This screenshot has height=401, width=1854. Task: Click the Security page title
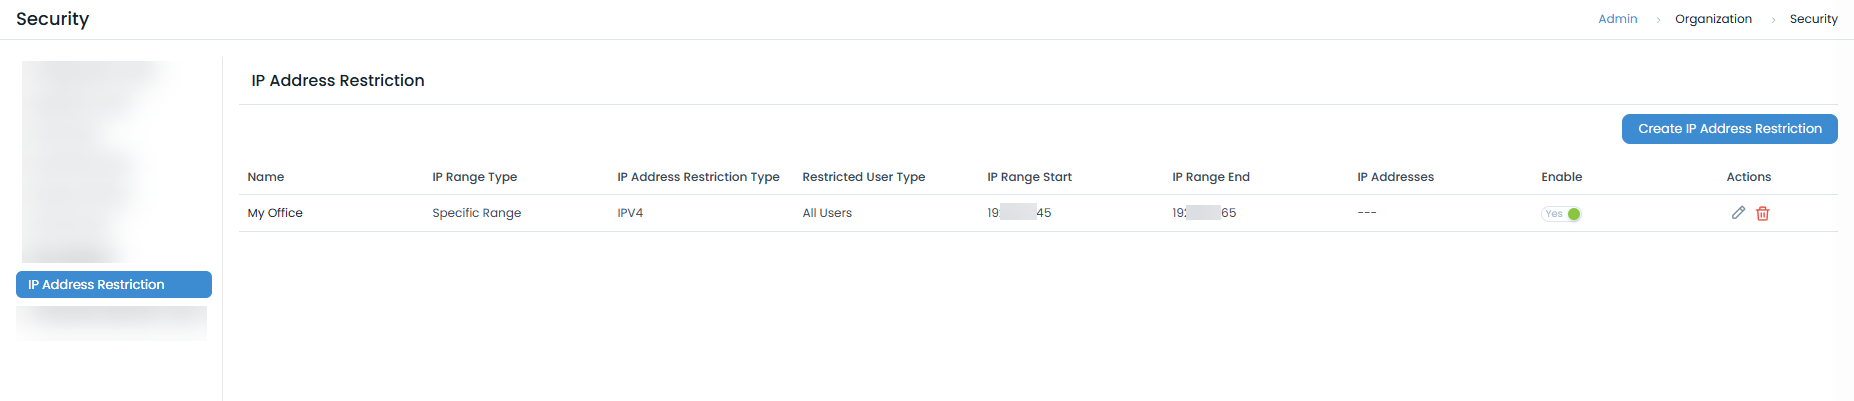pyautogui.click(x=53, y=19)
